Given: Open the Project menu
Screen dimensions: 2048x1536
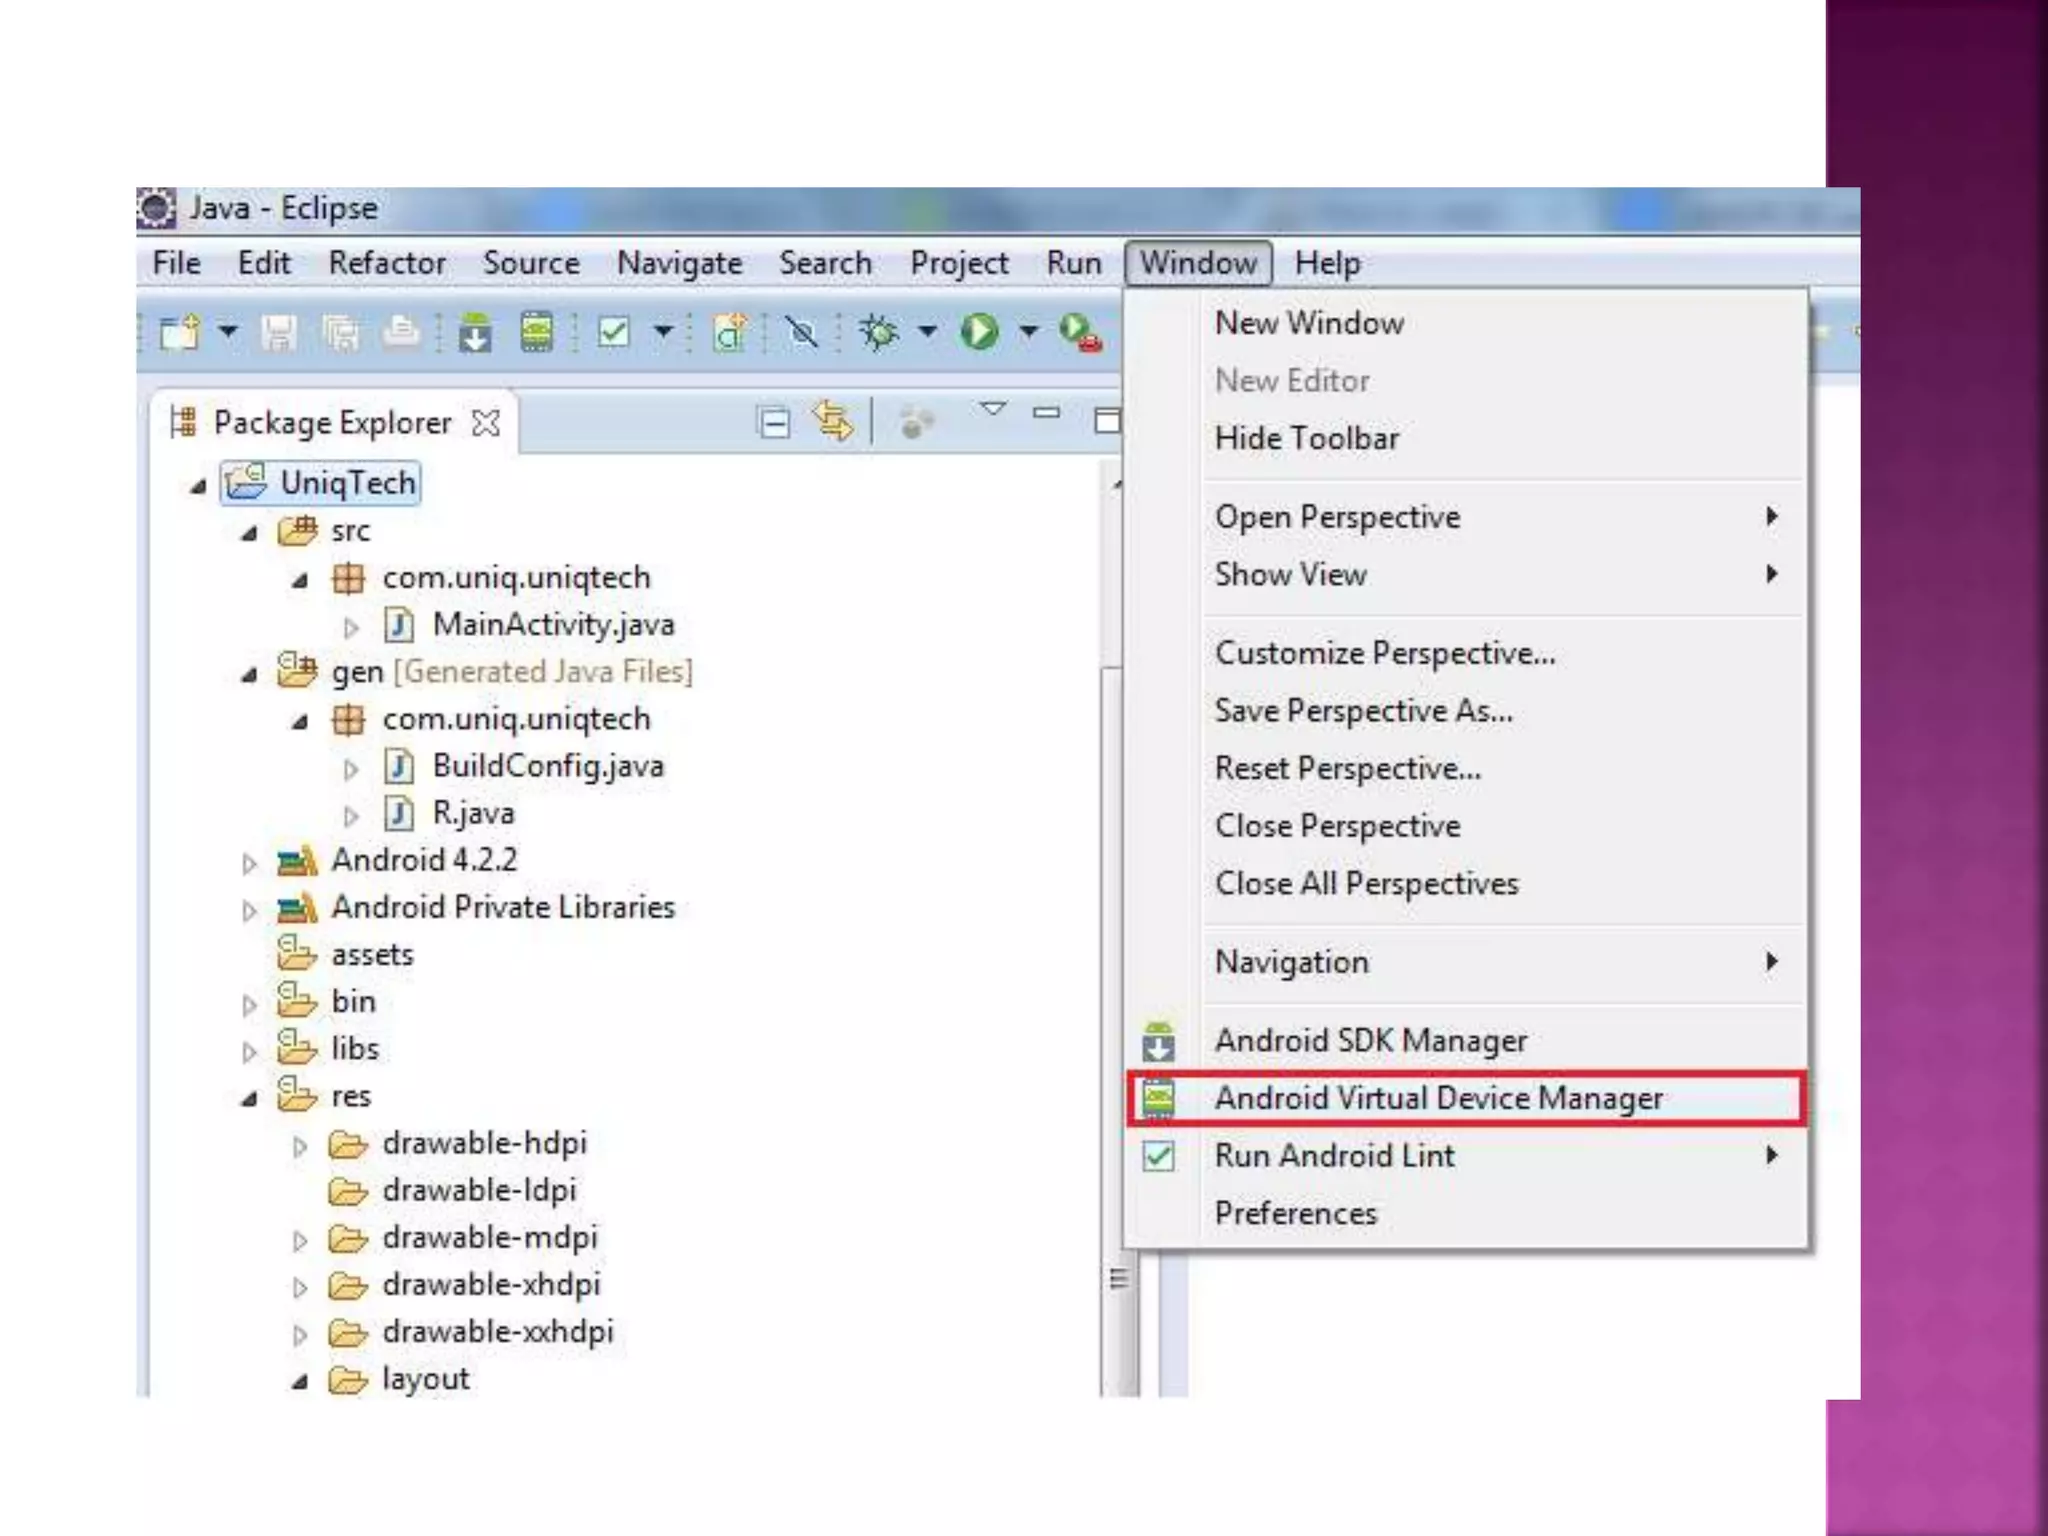Looking at the screenshot, I should (x=958, y=263).
